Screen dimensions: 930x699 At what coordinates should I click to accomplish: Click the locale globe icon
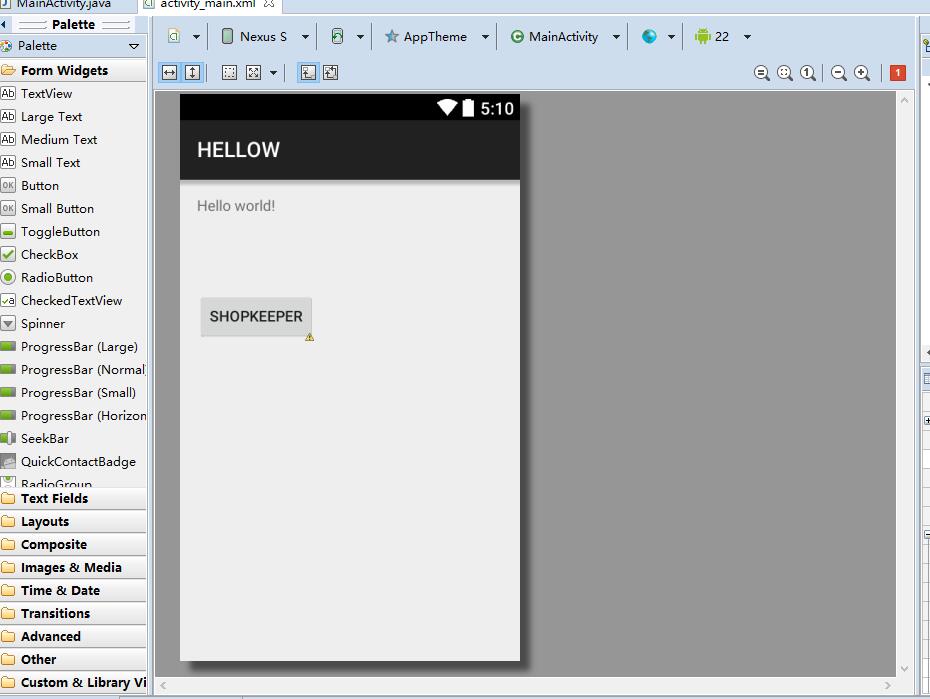click(x=649, y=37)
